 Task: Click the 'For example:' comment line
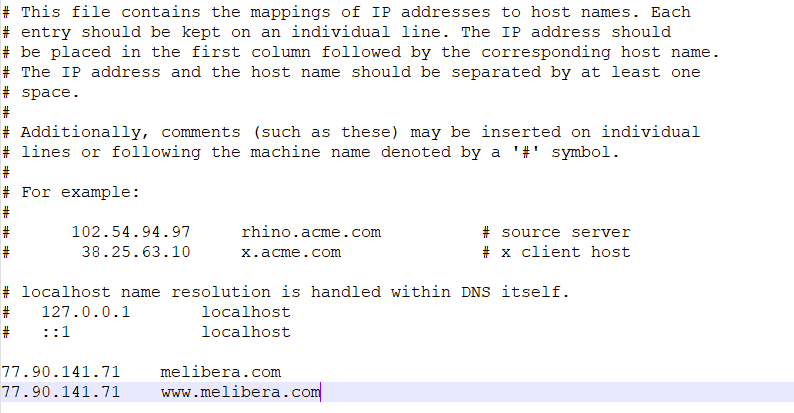click(x=80, y=192)
